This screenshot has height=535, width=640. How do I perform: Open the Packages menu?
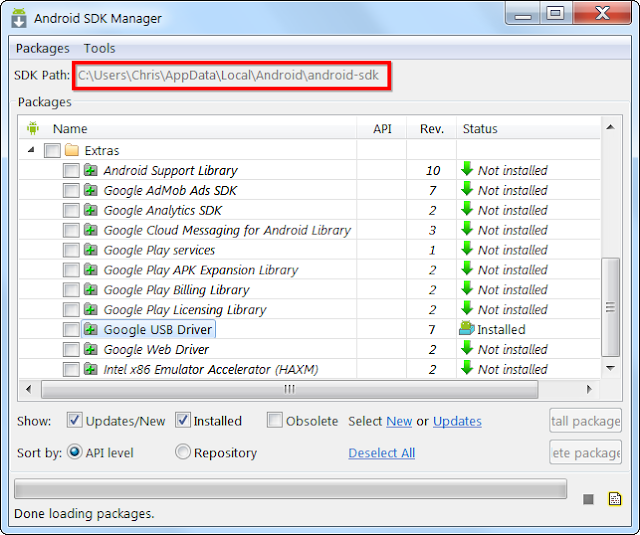[42, 48]
